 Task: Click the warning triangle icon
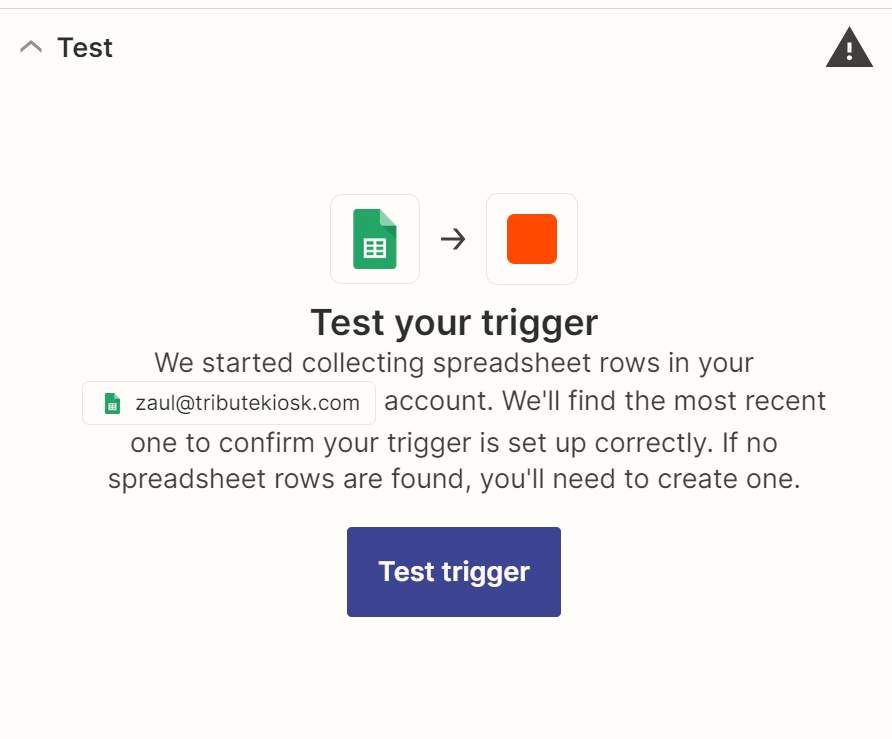849,47
